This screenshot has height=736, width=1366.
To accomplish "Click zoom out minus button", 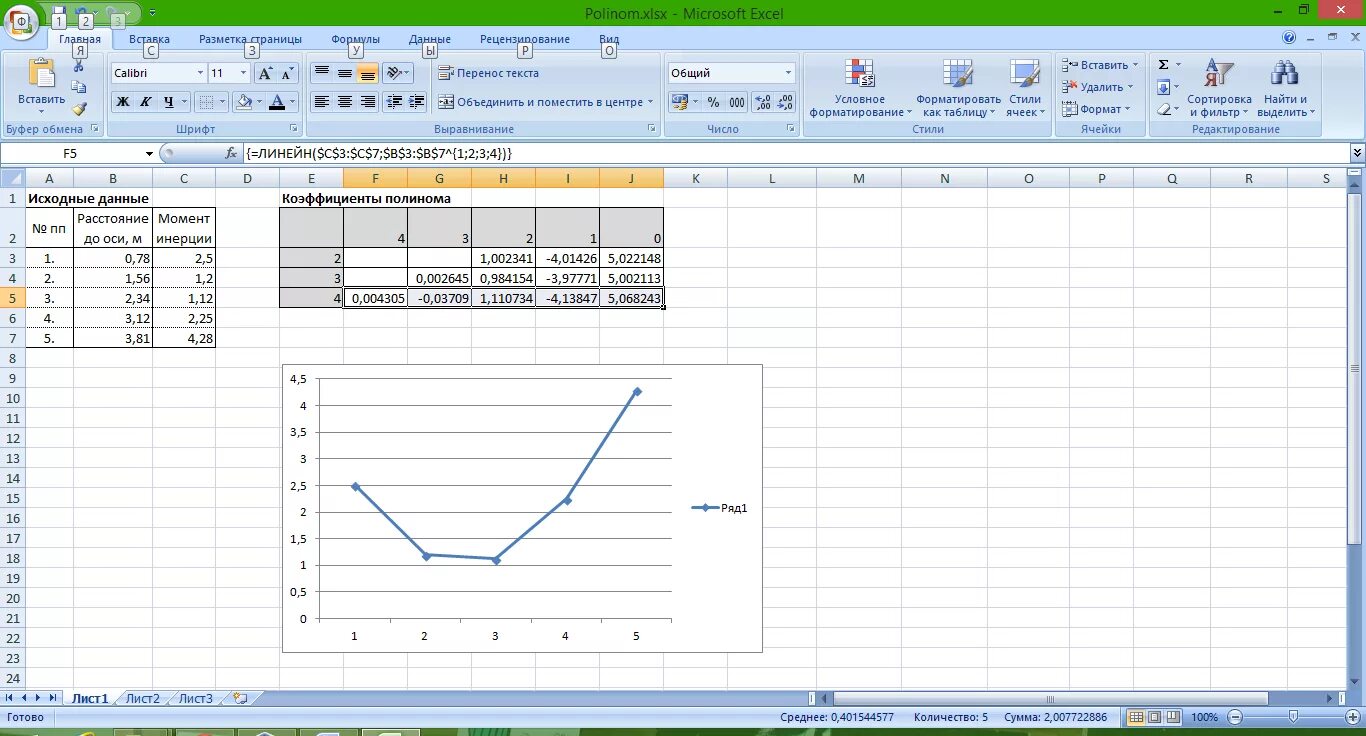I will coord(1234,717).
